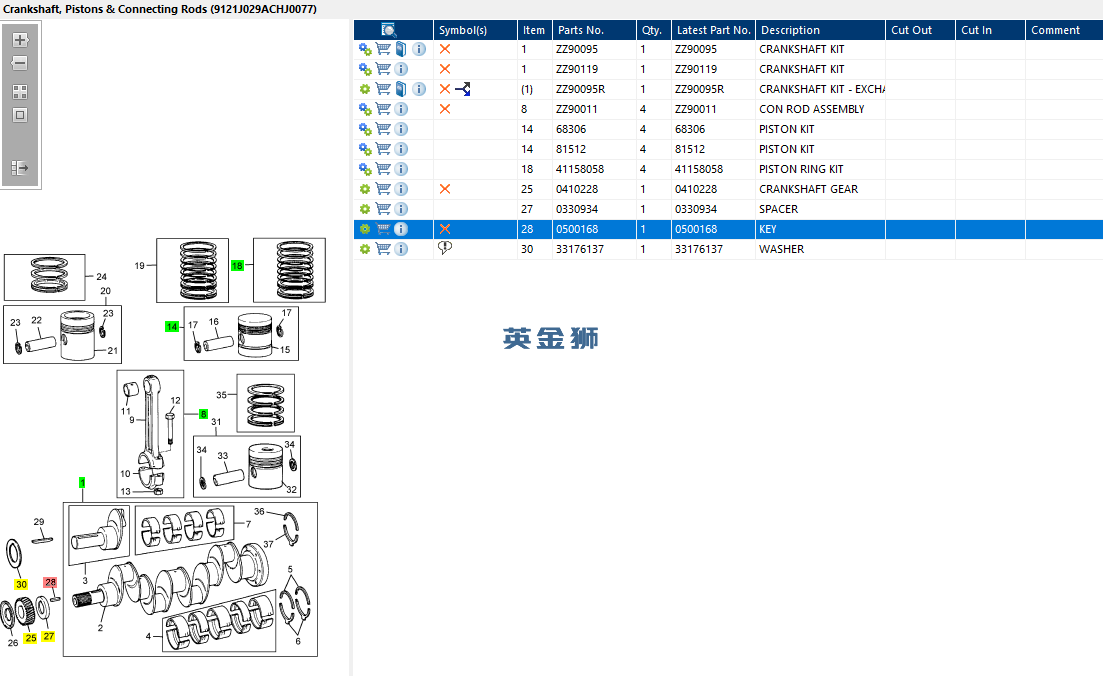This screenshot has height=676, width=1103.
Task: Click the green gear icon for CRANKSHAFT GEAR
Action: tap(365, 189)
